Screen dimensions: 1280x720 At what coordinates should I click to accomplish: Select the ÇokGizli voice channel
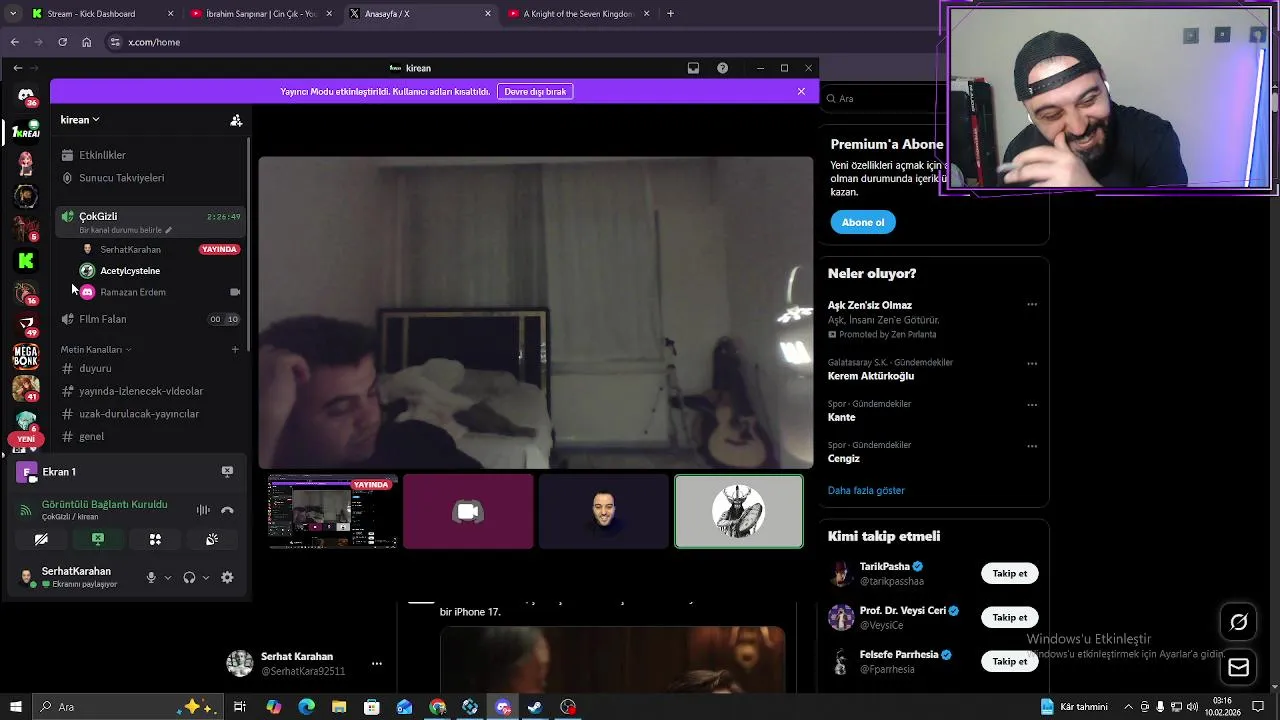[150, 222]
